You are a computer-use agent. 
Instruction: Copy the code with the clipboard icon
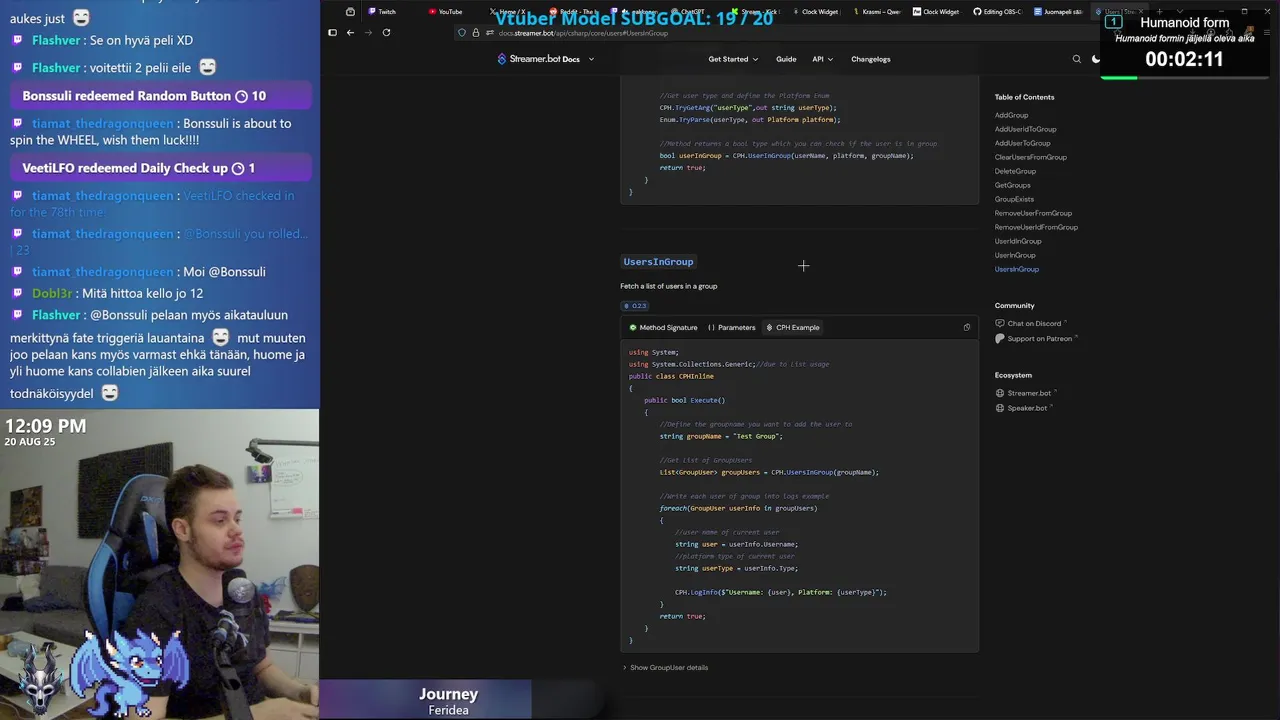966,328
